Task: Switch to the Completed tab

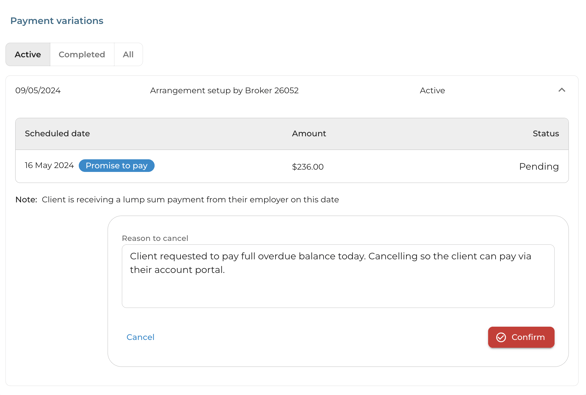Action: [x=82, y=55]
